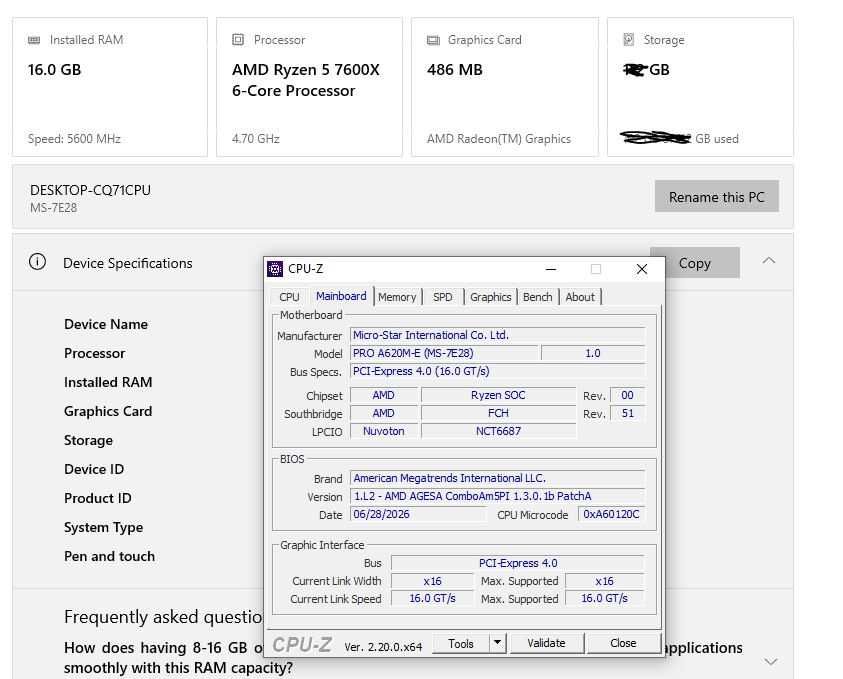
Task: Click the CPU-Z app icon in title bar
Action: coord(275,269)
